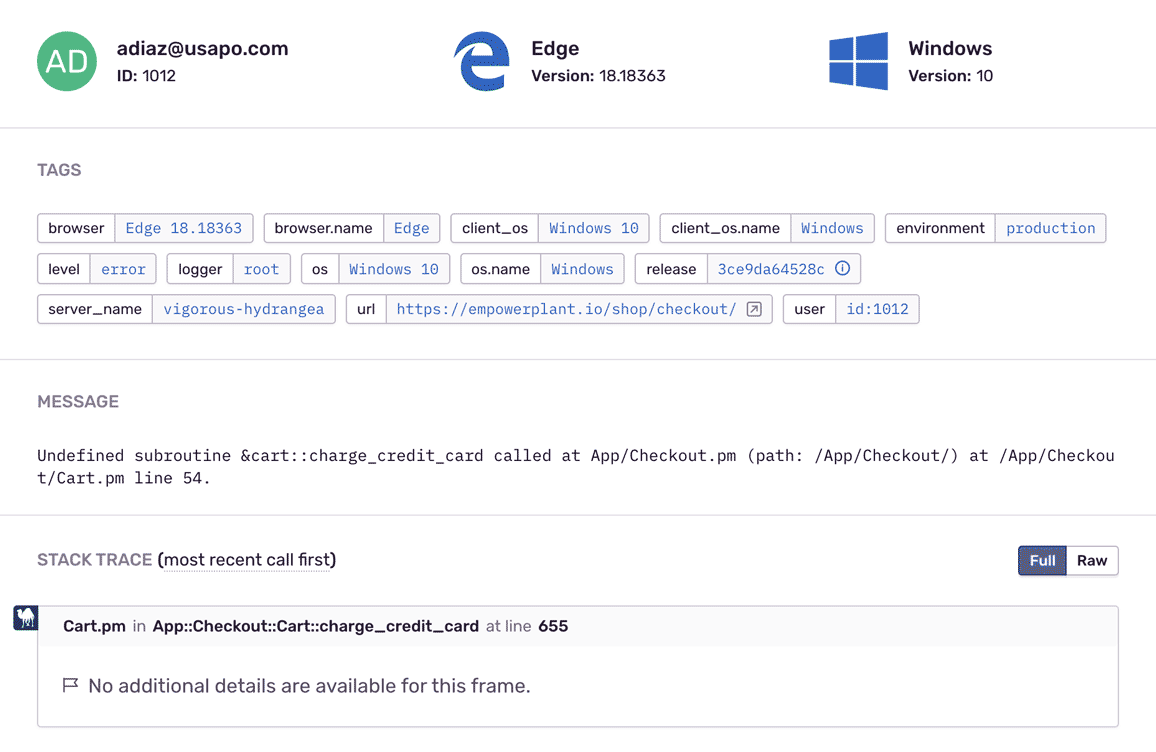Toggle the most recent call first order
Image resolution: width=1156 pixels, height=752 pixels.
(247, 560)
